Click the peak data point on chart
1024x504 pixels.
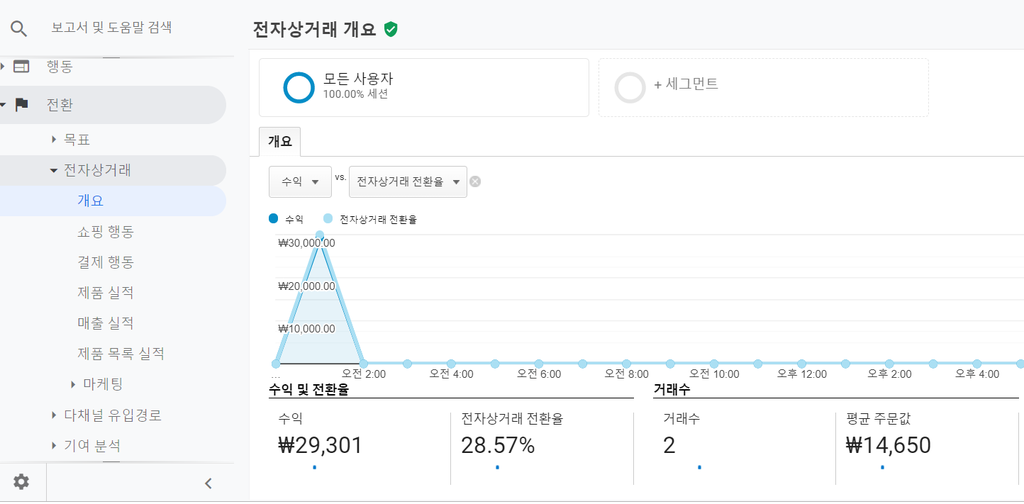pos(320,235)
